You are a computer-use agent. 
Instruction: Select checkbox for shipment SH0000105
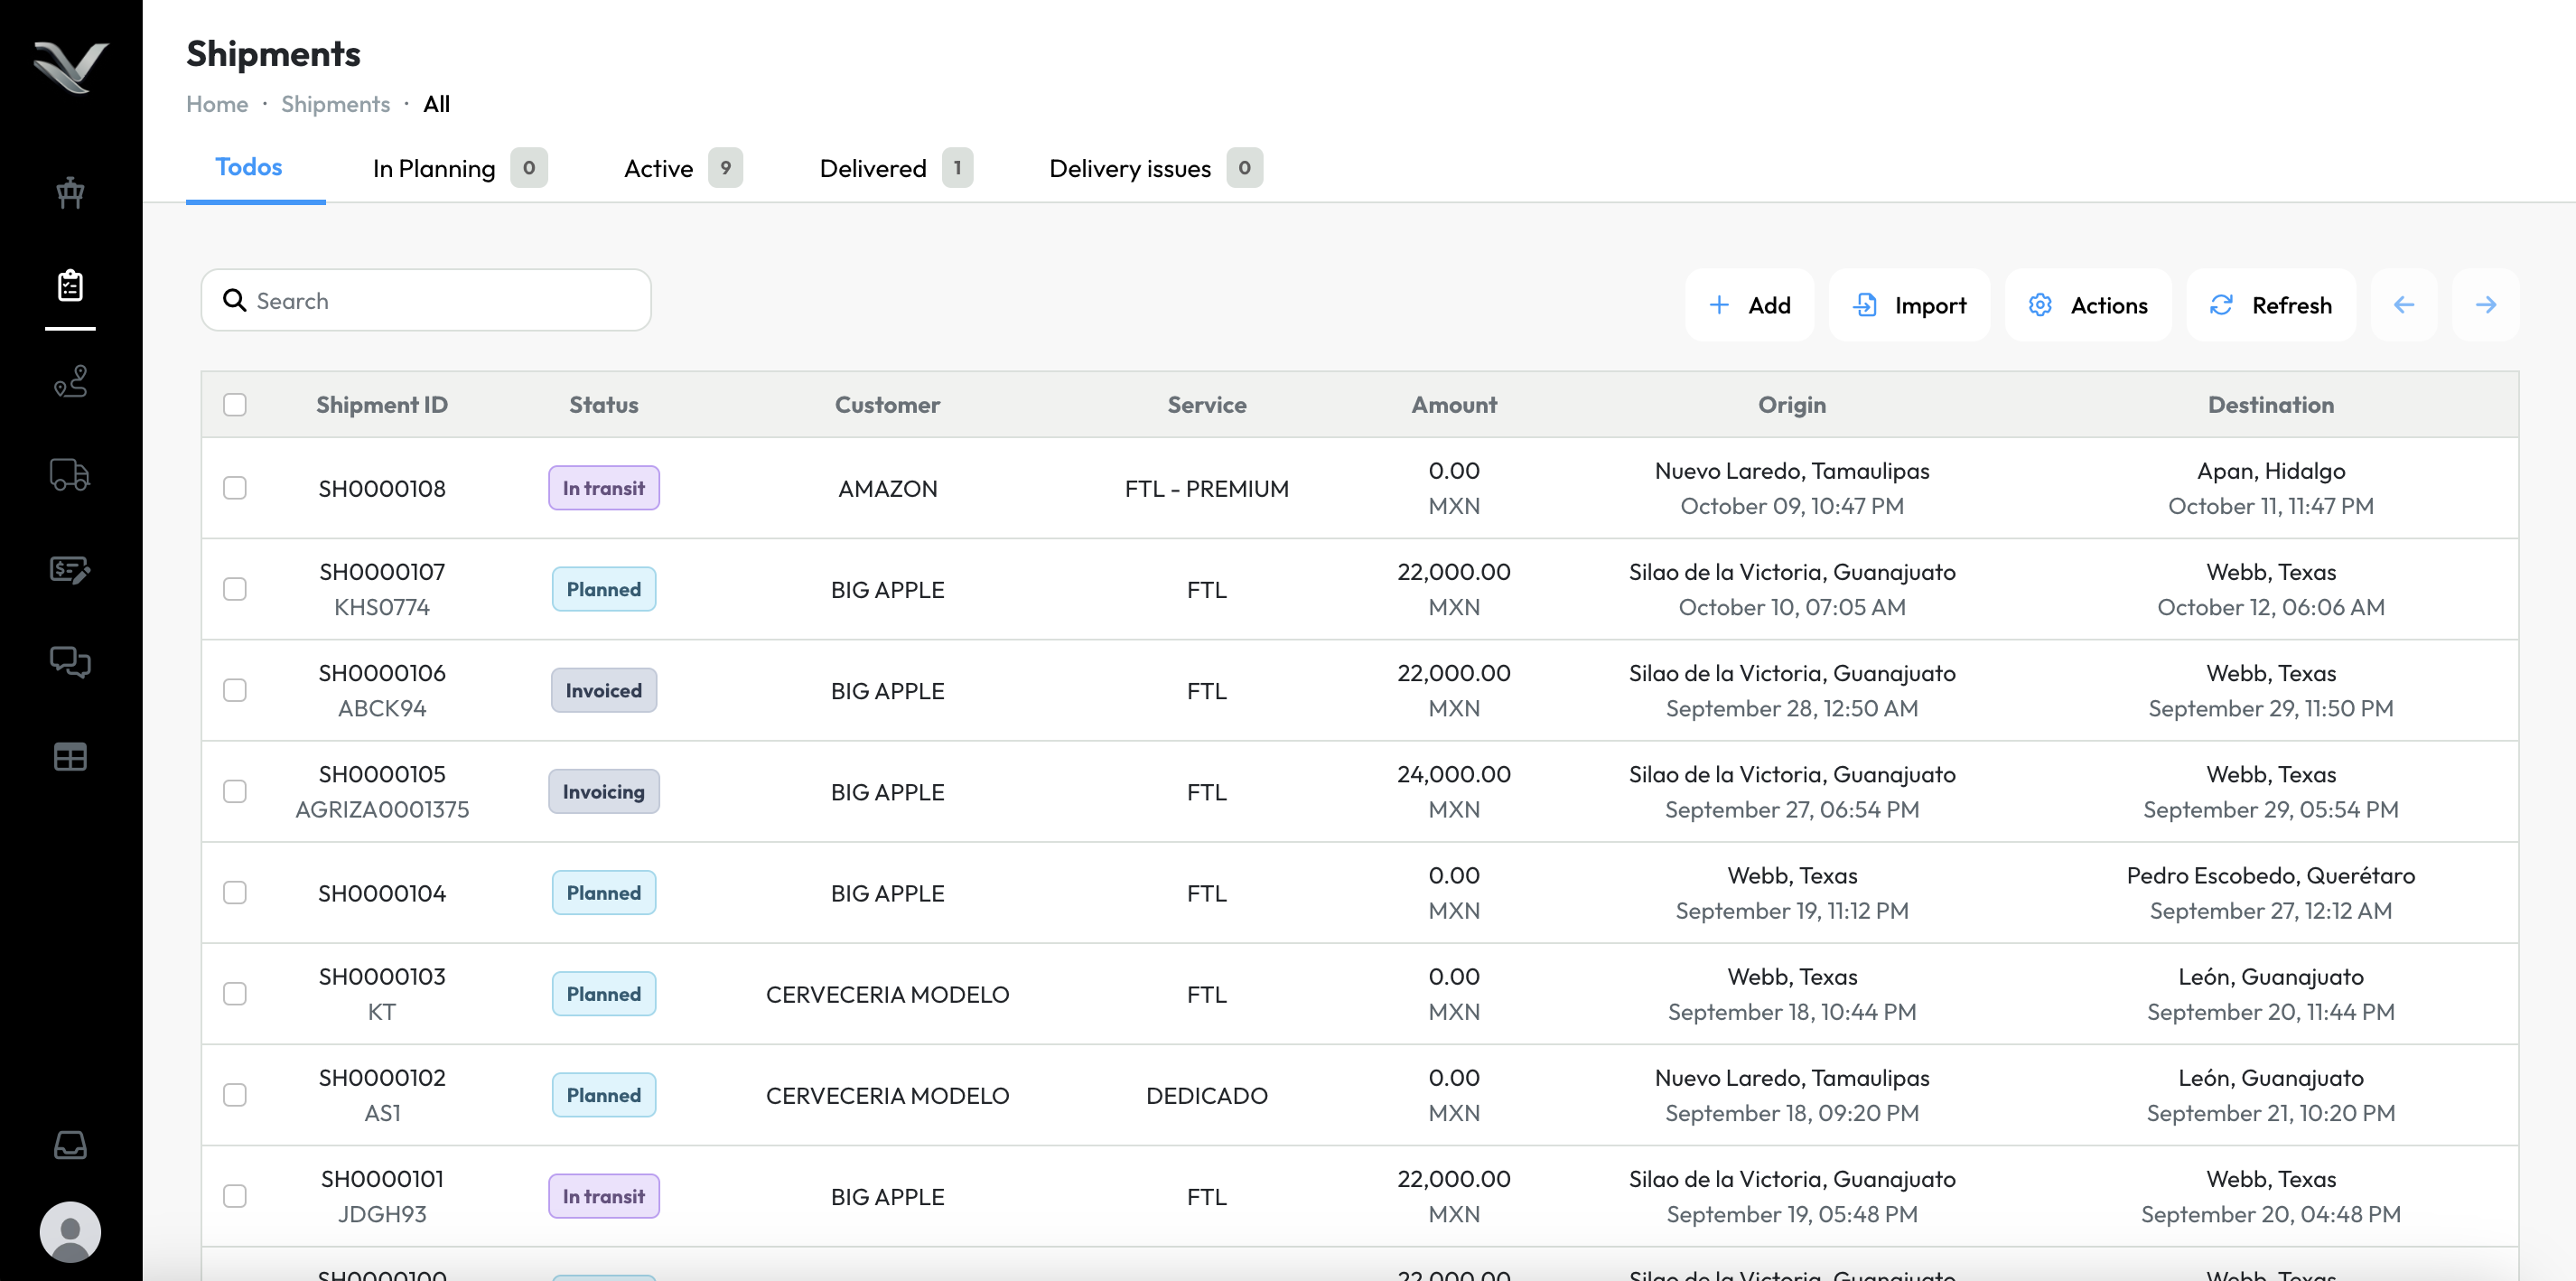tap(235, 792)
